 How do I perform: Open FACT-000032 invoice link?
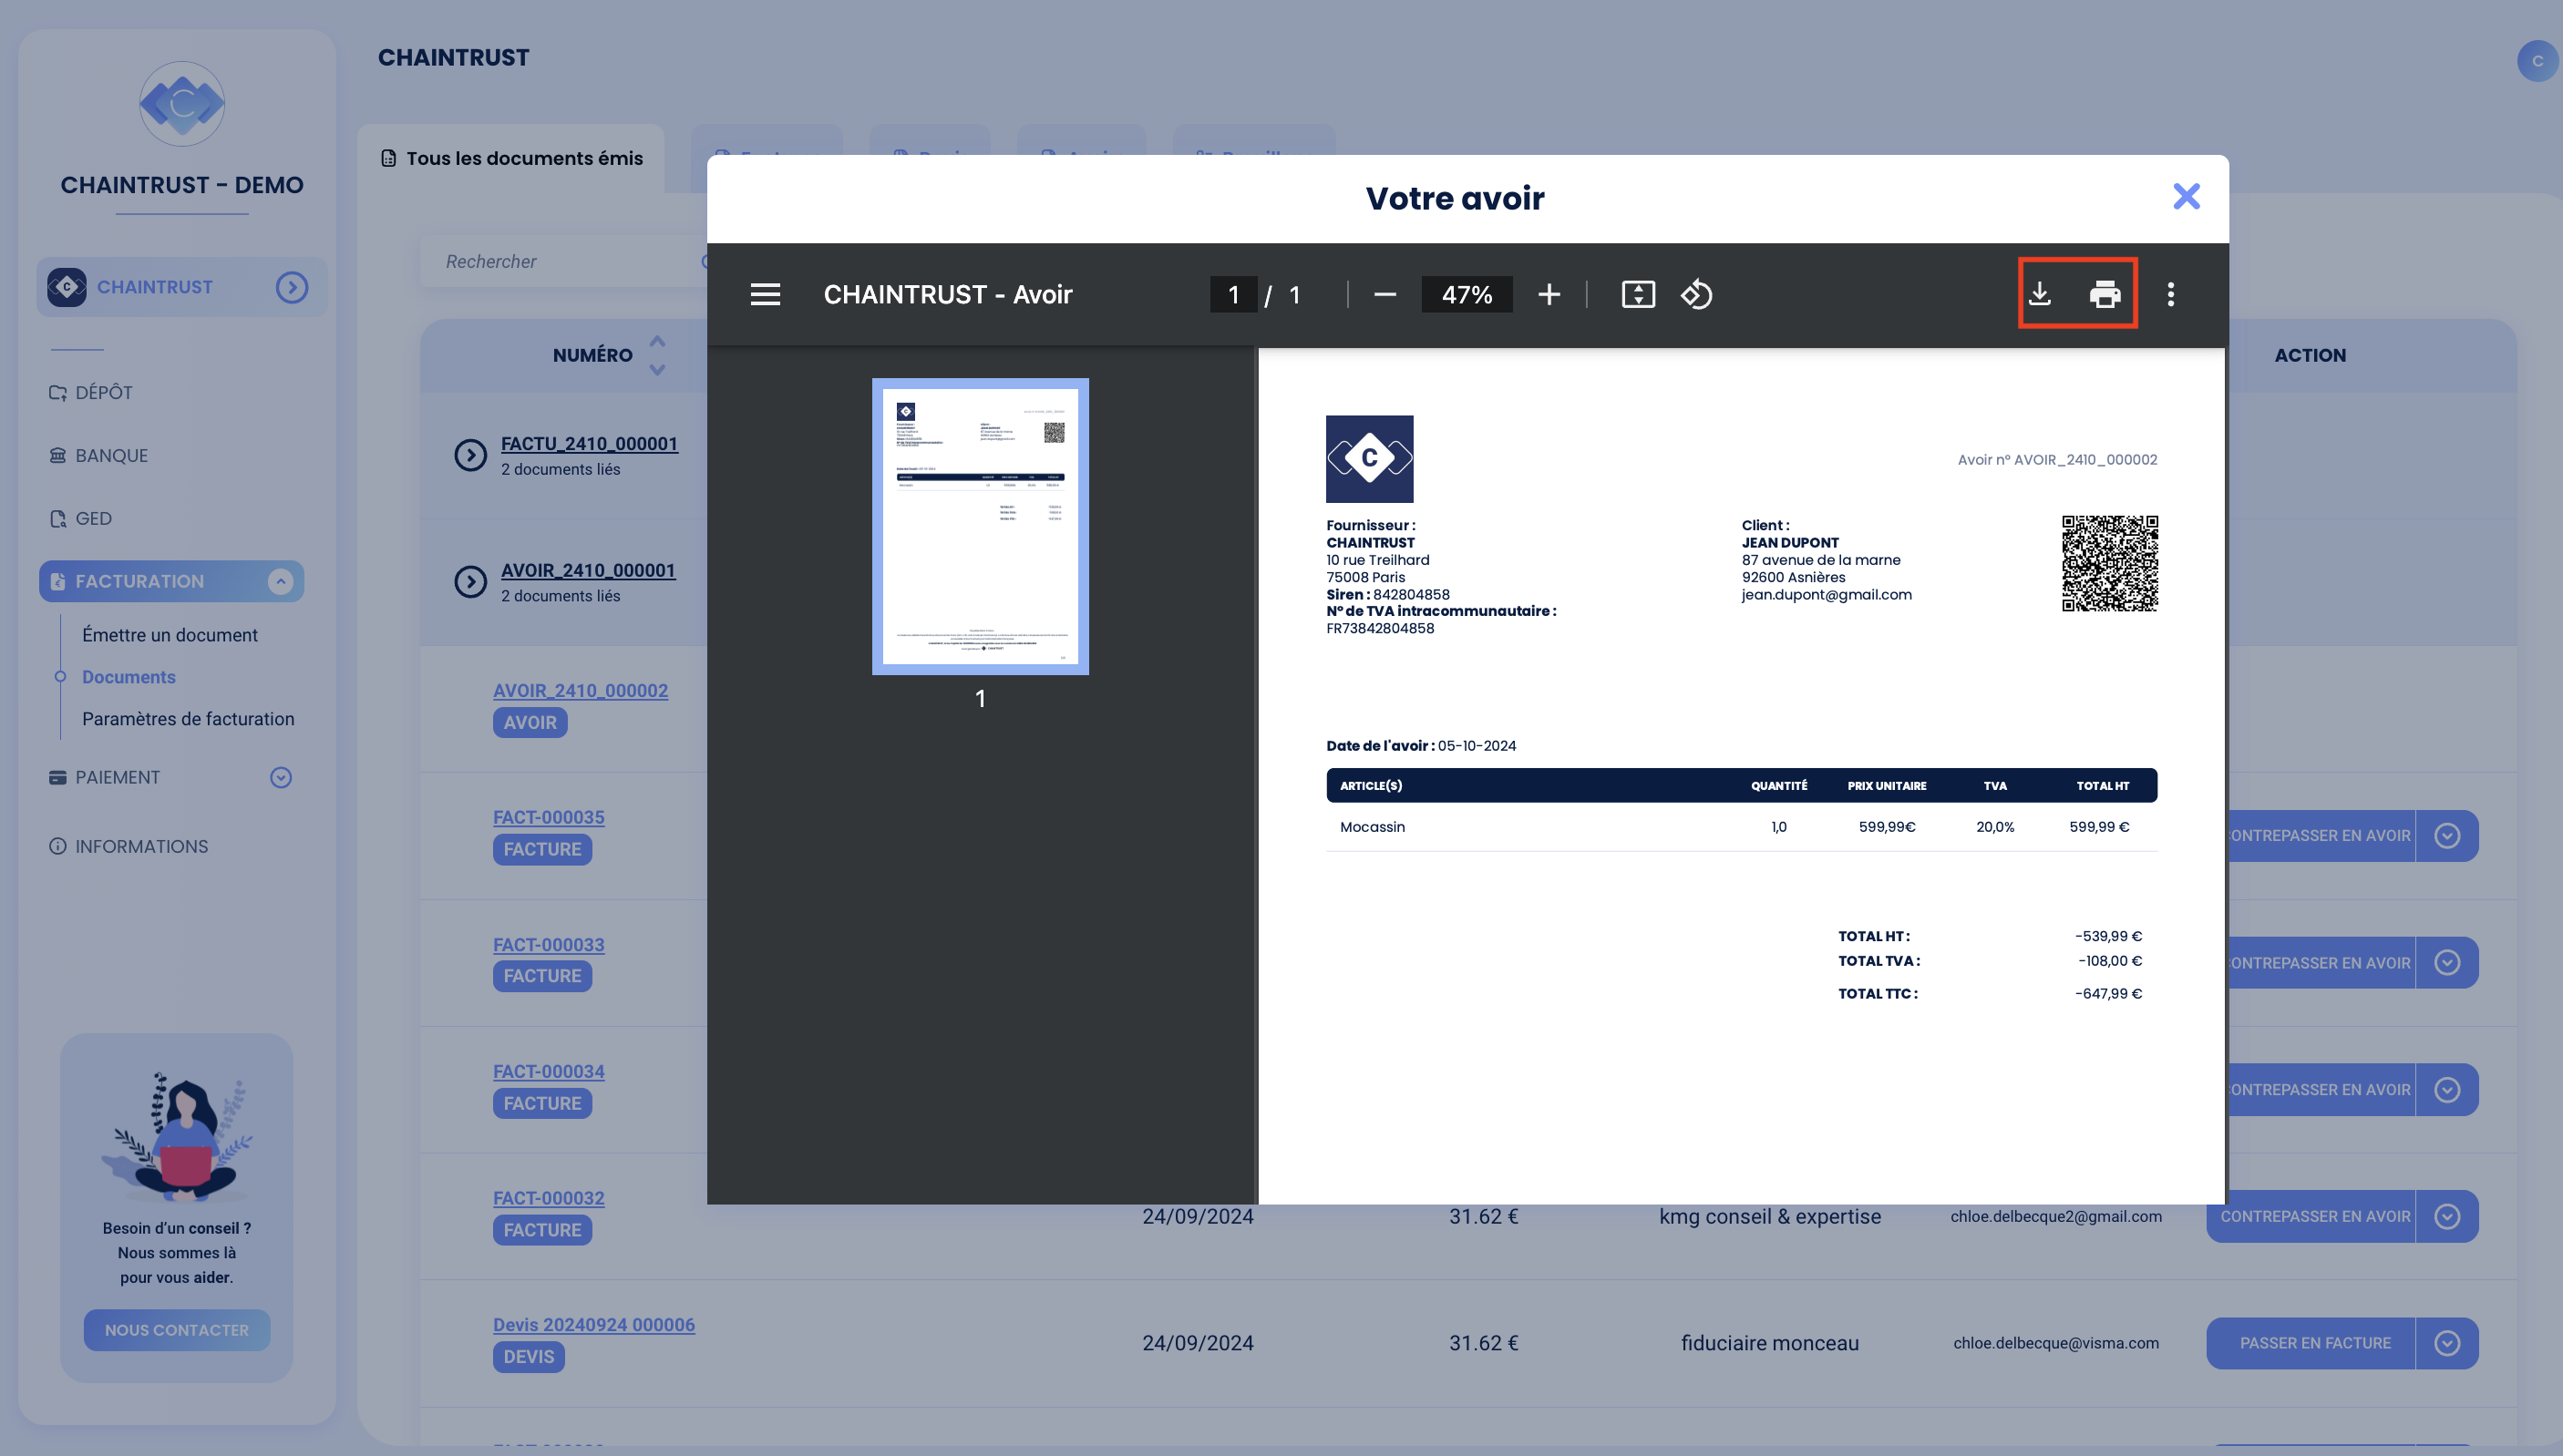[548, 1198]
